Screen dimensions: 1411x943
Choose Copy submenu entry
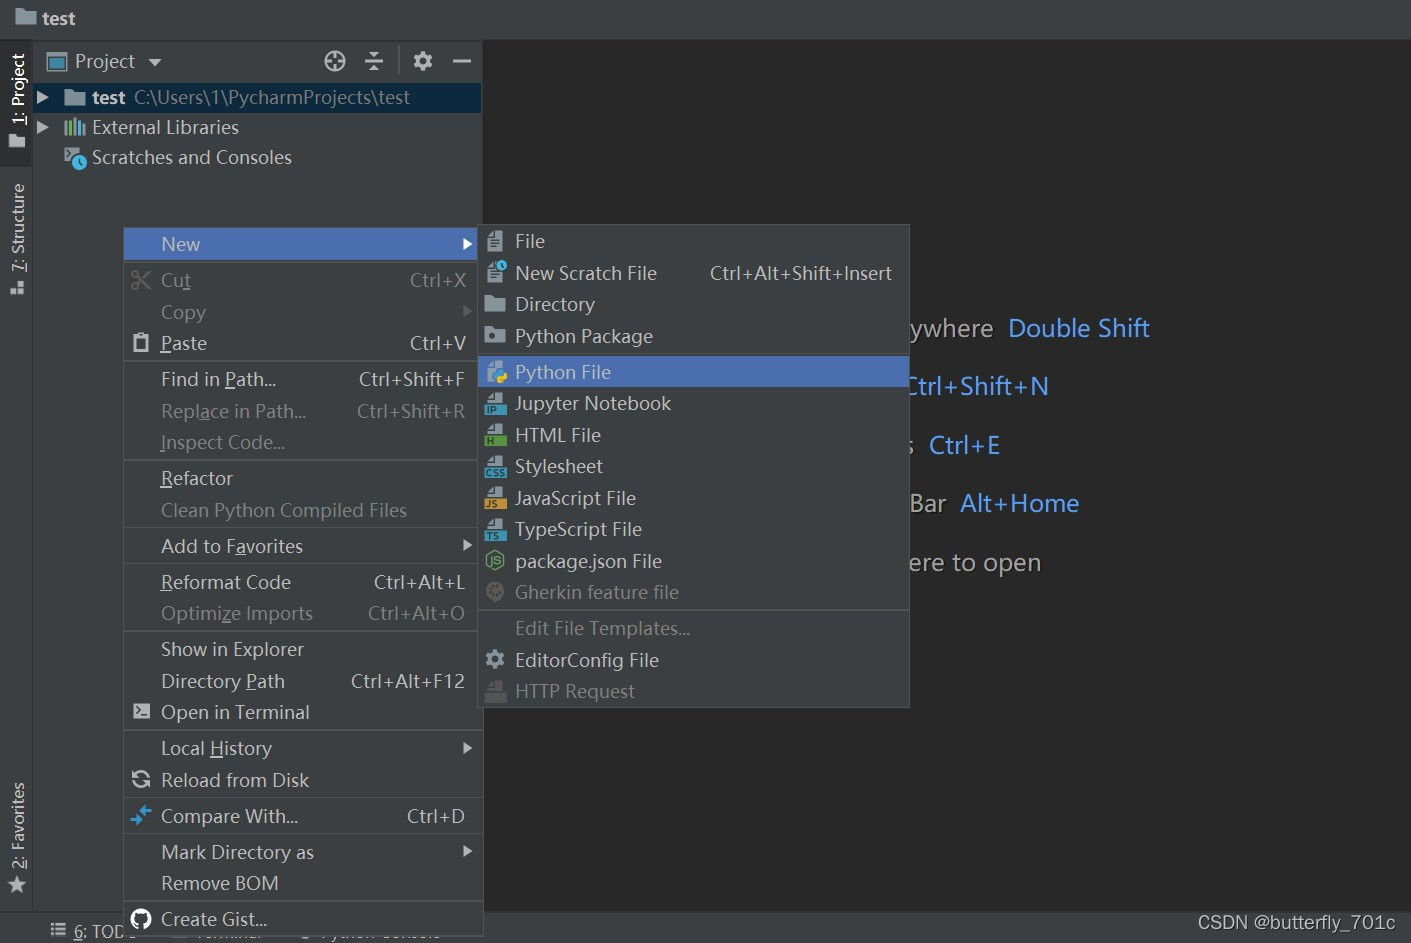pyautogui.click(x=301, y=312)
